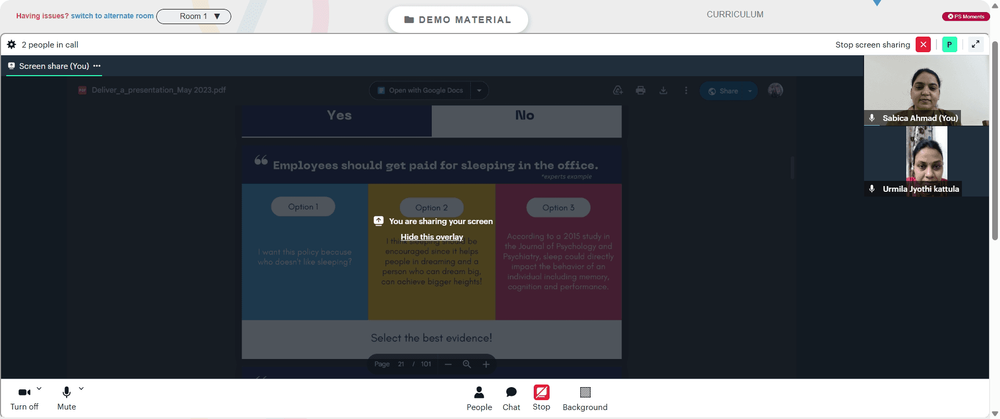Viewport: 1000px width, 419px height.
Task: Click the page number 21 field
Action: pos(401,364)
